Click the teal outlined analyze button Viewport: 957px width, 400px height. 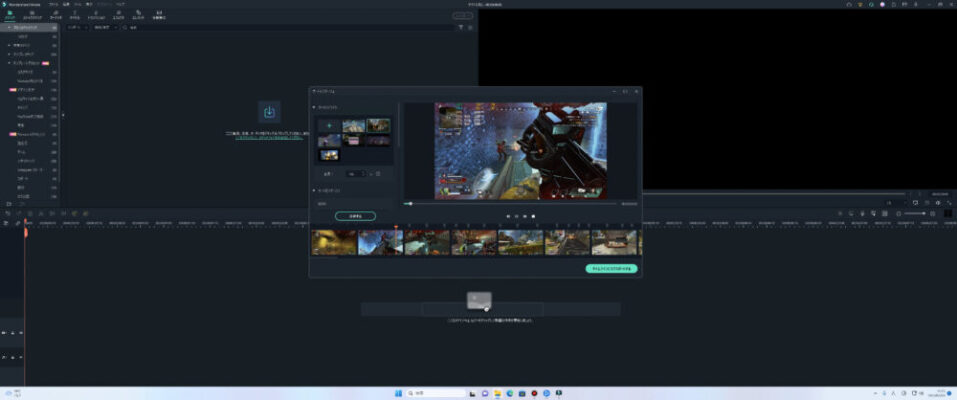pyautogui.click(x=355, y=216)
